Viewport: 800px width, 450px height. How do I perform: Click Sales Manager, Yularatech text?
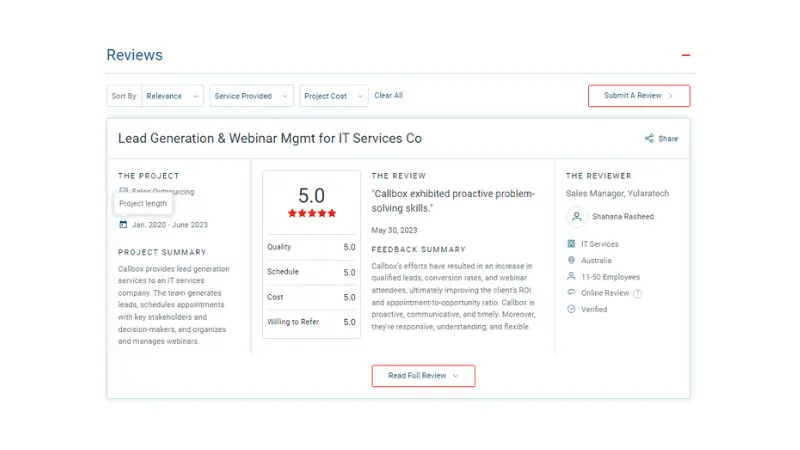tap(617, 193)
